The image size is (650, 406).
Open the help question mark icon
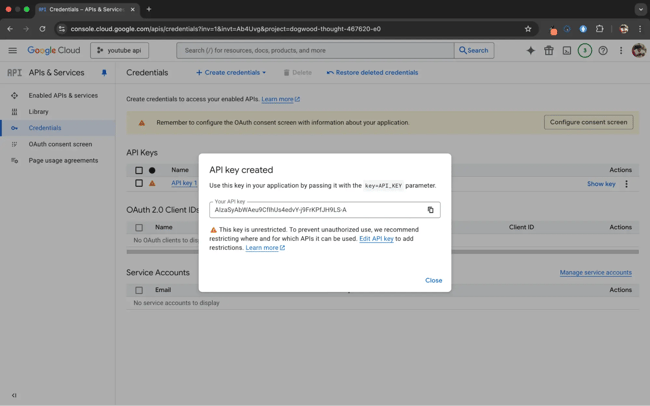(603, 50)
